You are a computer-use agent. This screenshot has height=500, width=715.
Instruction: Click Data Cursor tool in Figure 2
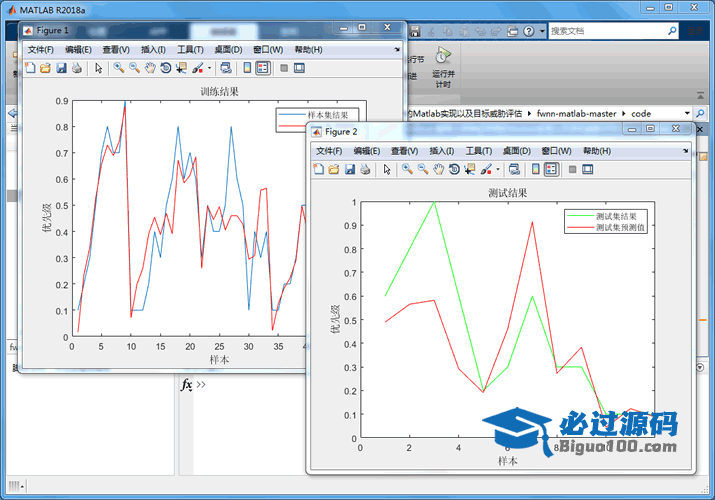click(x=470, y=169)
